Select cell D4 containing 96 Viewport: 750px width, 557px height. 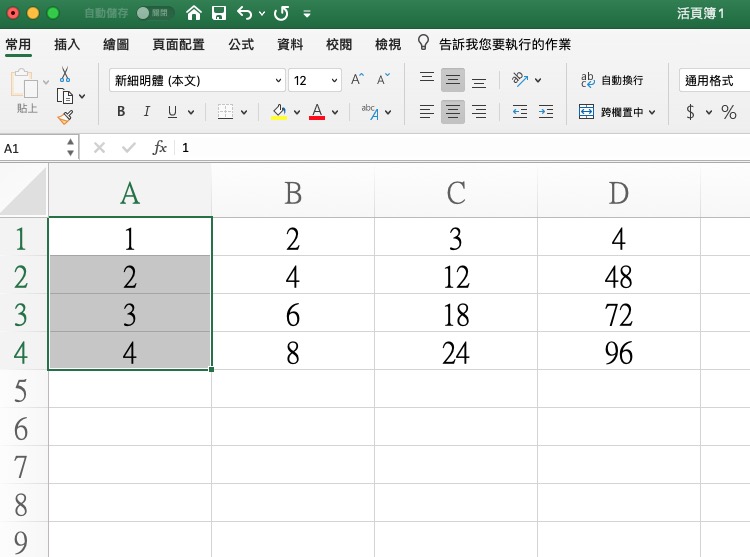coord(618,352)
